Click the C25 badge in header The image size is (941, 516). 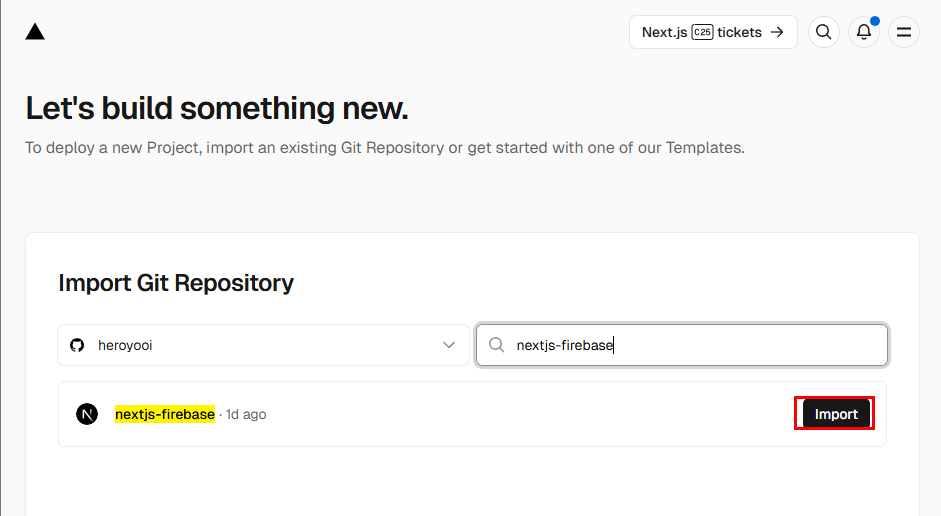[702, 32]
